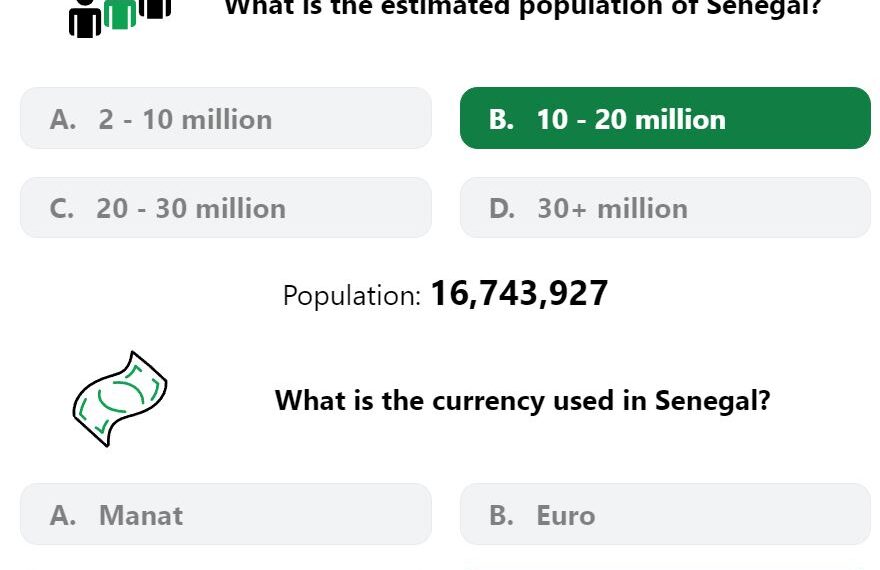Select Manat as Senegal's currency
This screenshot has height=570, width=880.
[226, 514]
